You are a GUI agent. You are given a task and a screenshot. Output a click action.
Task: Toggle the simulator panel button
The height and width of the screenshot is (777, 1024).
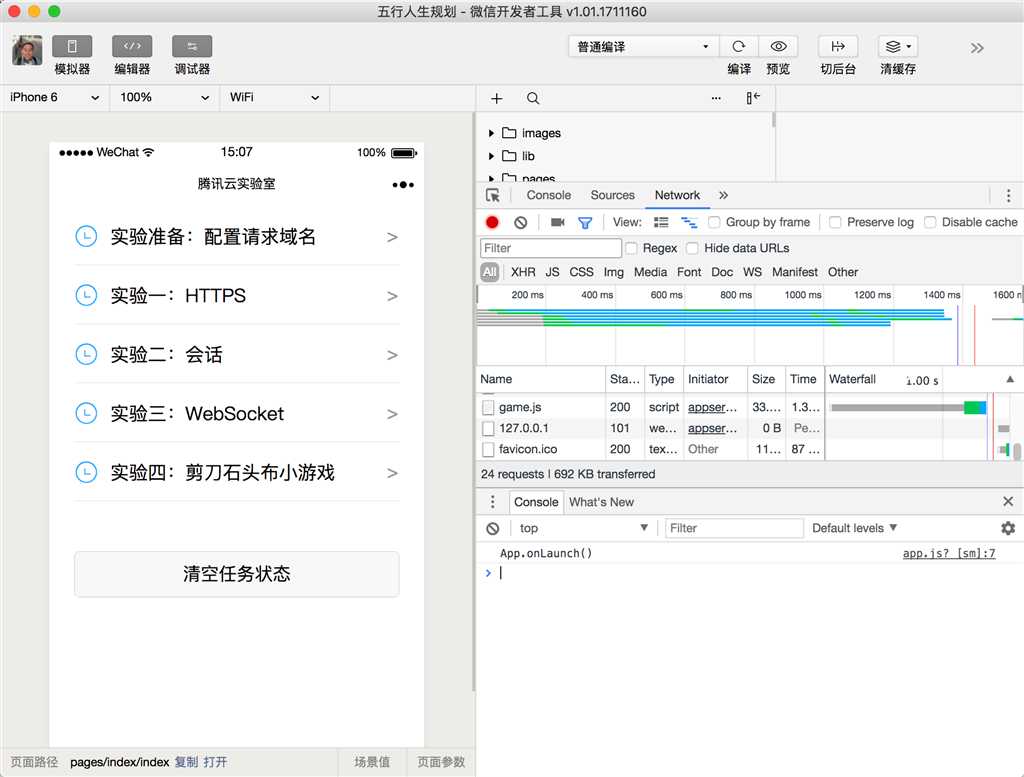pyautogui.click(x=72, y=46)
